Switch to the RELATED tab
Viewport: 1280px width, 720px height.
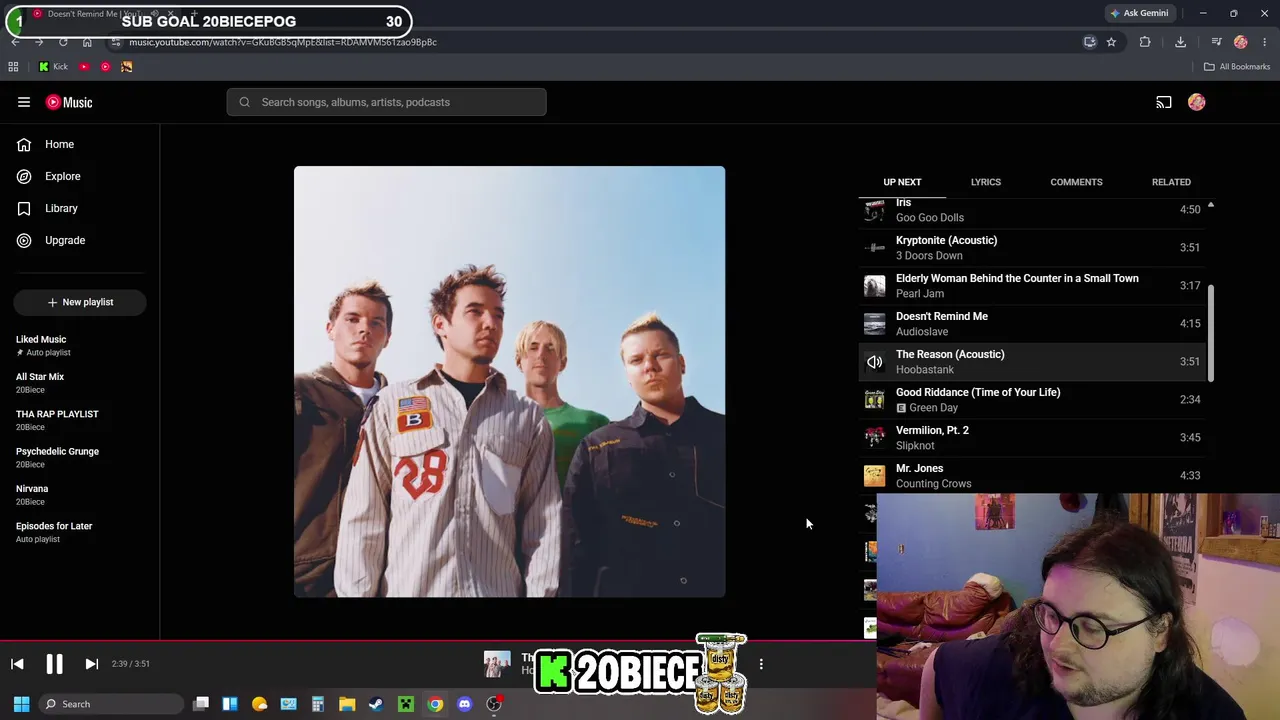(1171, 182)
